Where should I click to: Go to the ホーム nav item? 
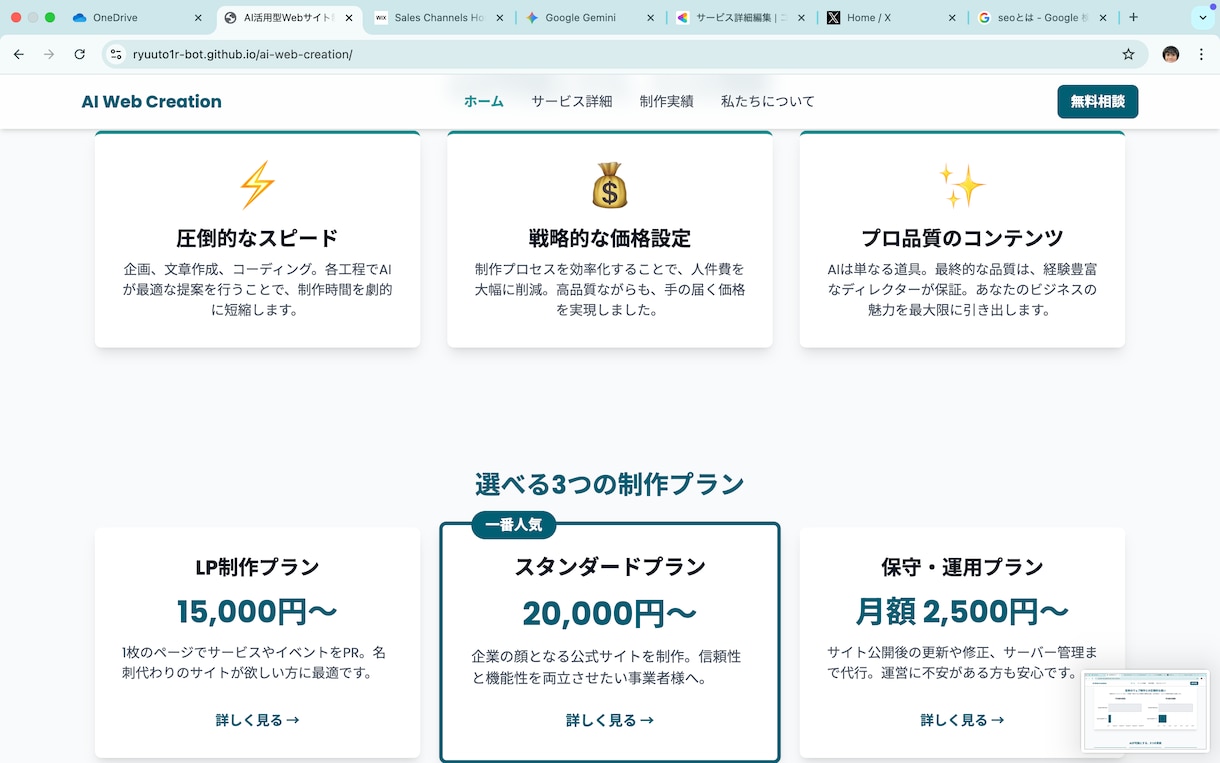(x=484, y=101)
